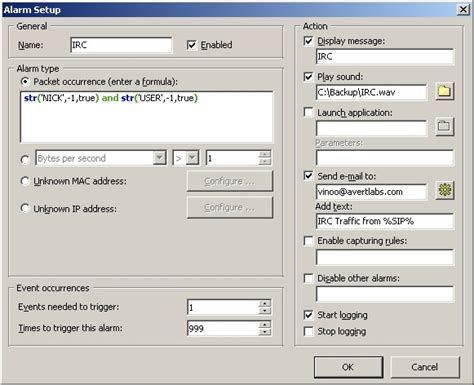Click the Parameters input field

tap(385, 157)
